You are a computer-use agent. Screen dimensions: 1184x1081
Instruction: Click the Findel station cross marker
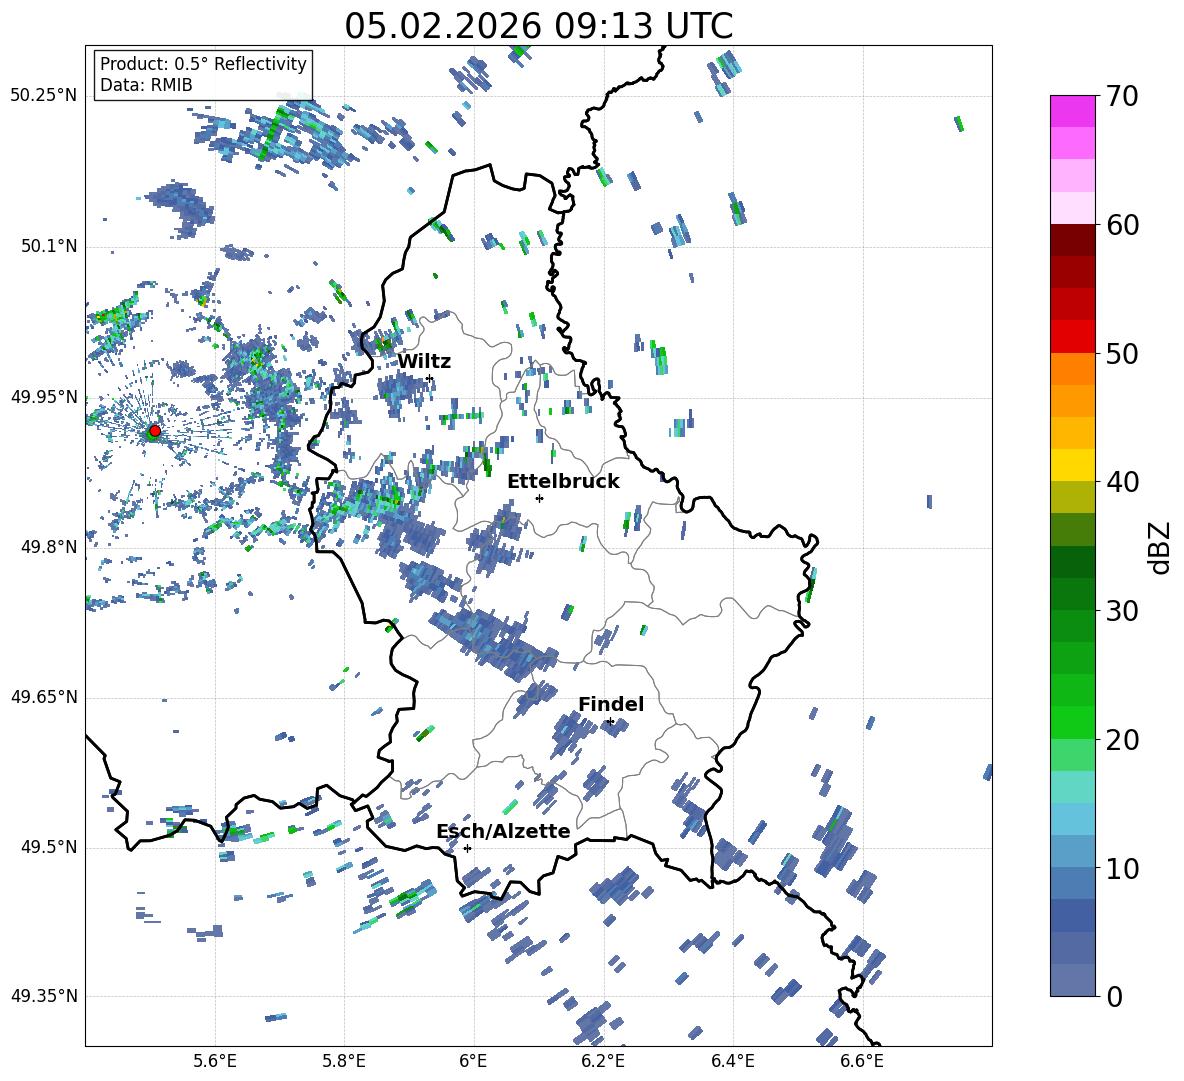click(x=610, y=721)
